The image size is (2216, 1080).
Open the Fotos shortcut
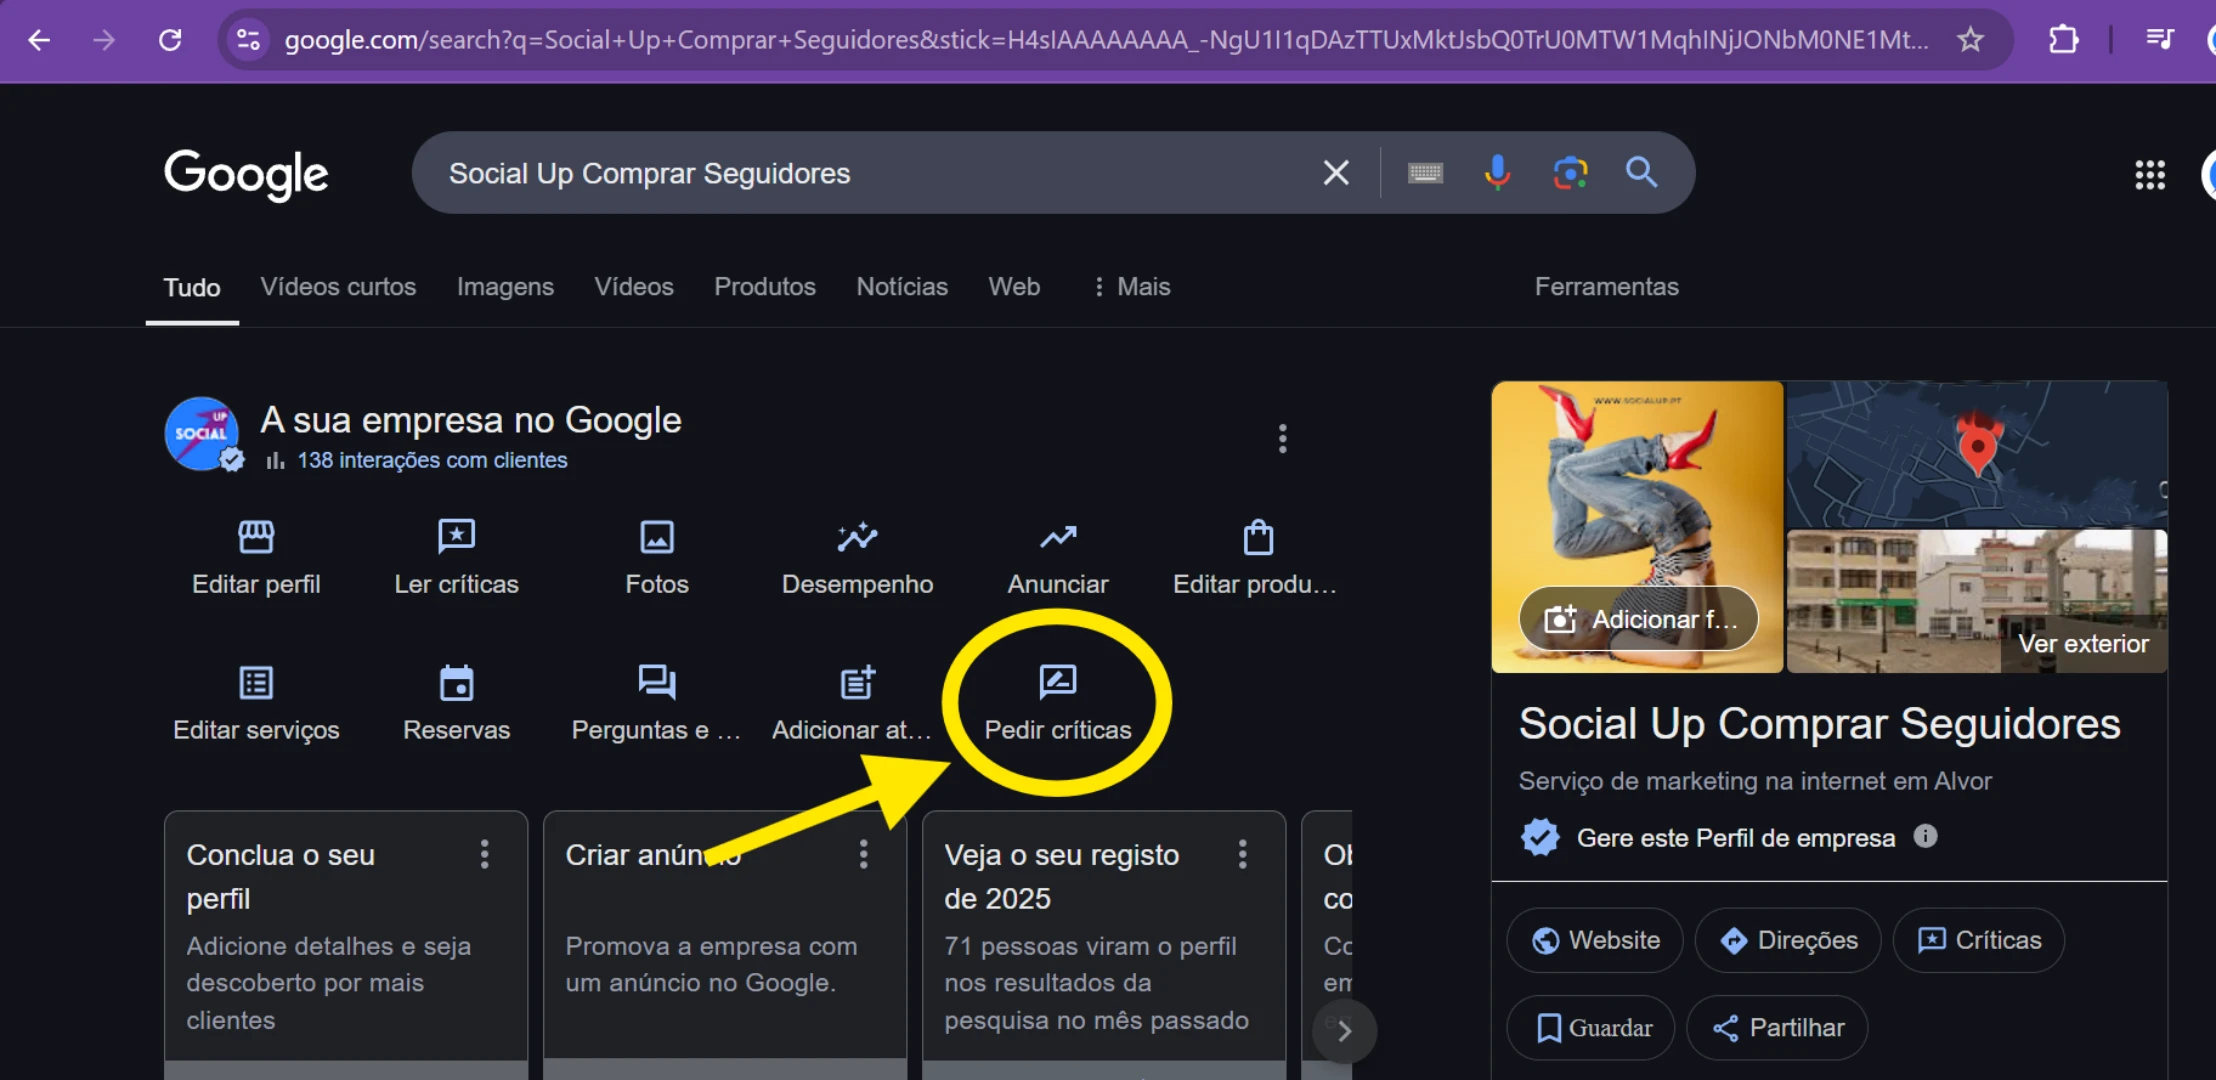click(657, 558)
